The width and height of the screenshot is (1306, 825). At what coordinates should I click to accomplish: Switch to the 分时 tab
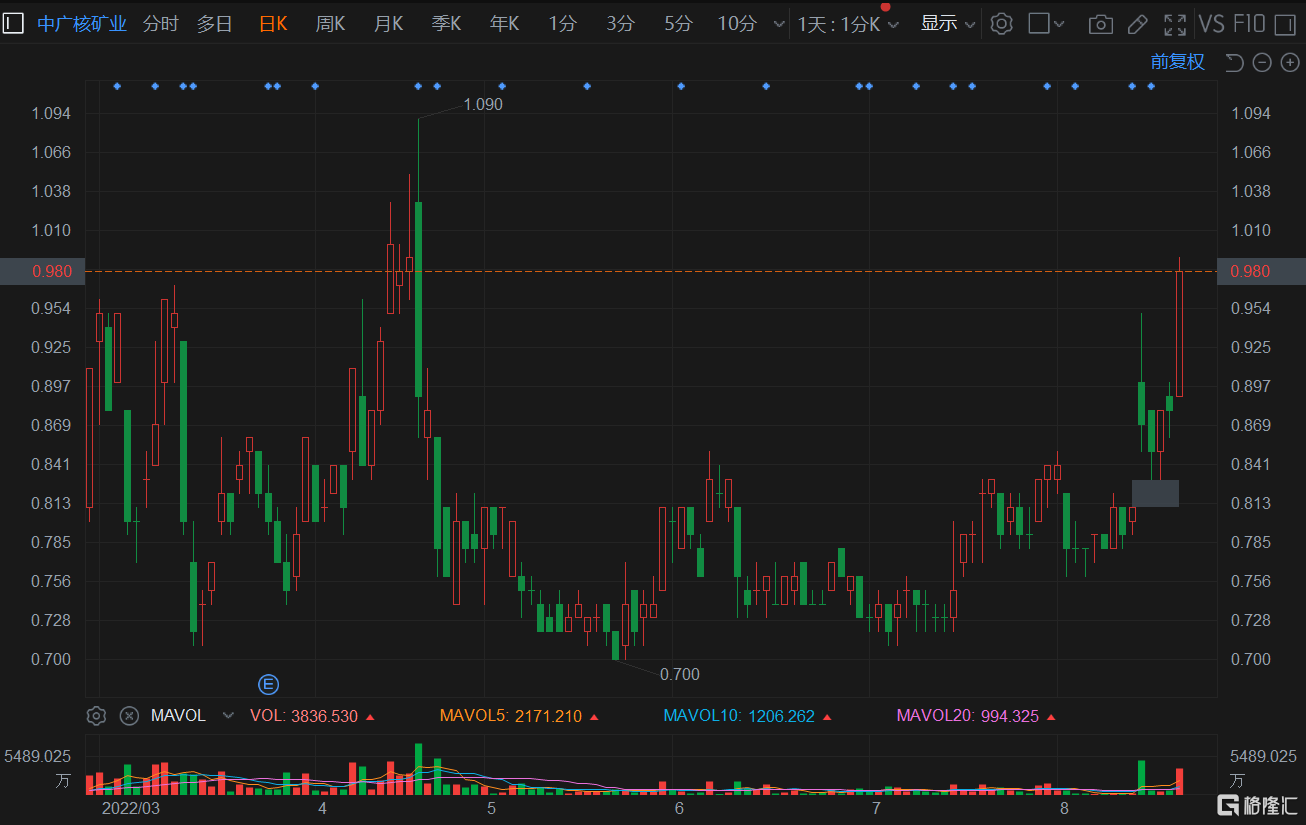pyautogui.click(x=160, y=24)
